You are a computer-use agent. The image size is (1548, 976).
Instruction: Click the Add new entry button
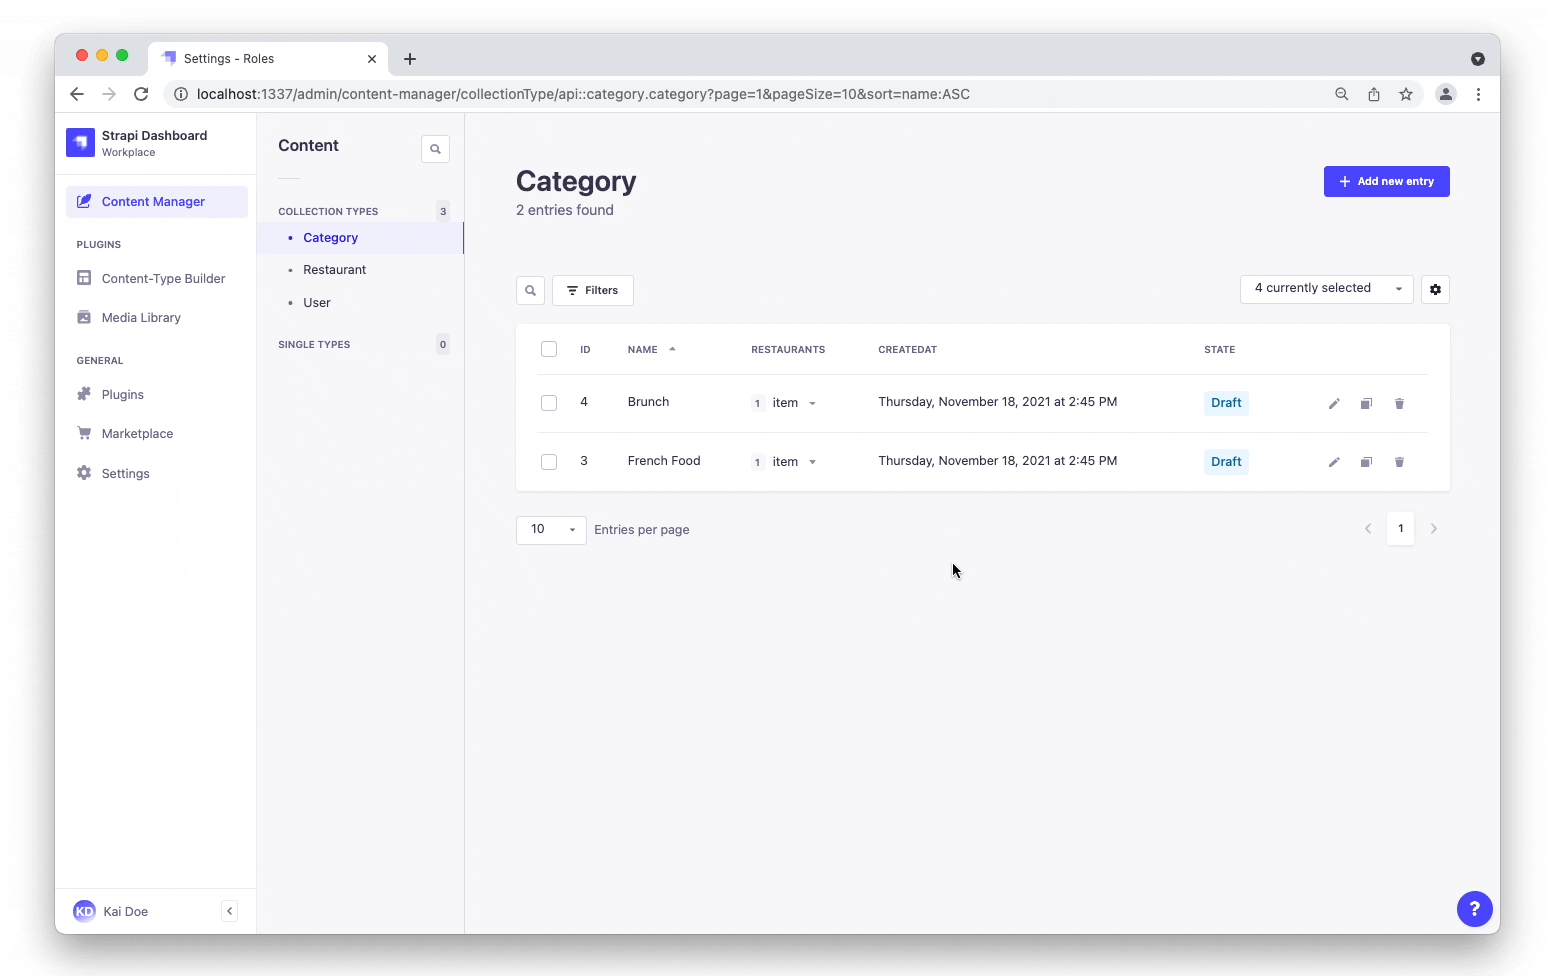(1386, 181)
